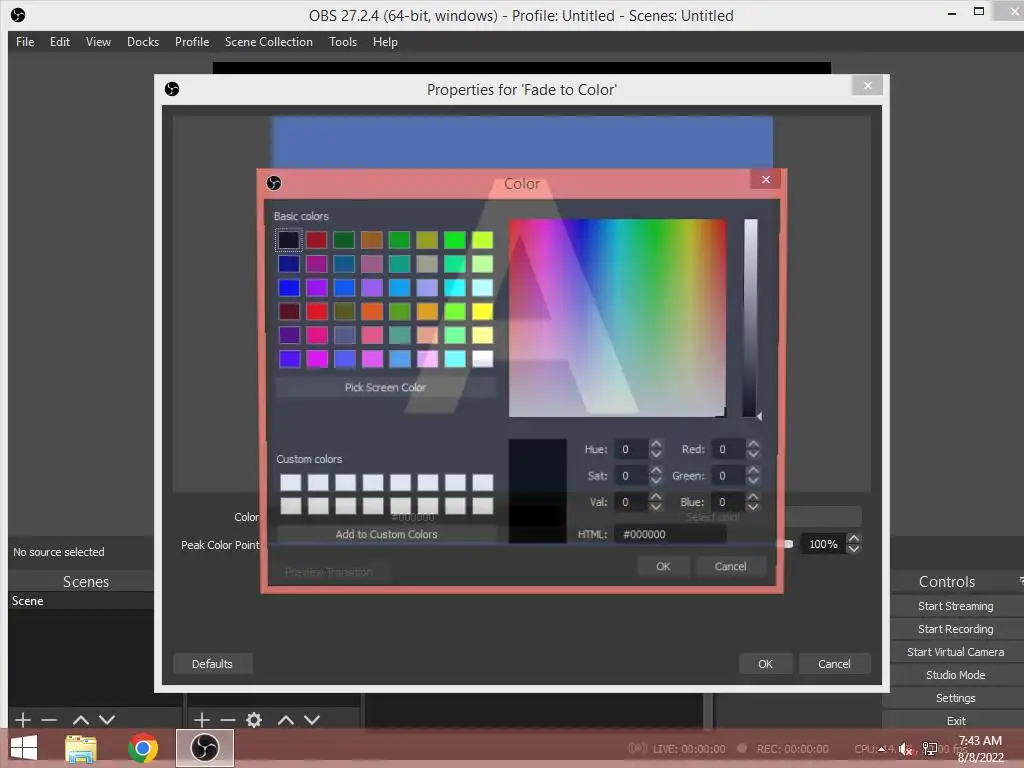The height and width of the screenshot is (768, 1024).
Task: Click Start Virtual Camera
Action: tap(955, 652)
